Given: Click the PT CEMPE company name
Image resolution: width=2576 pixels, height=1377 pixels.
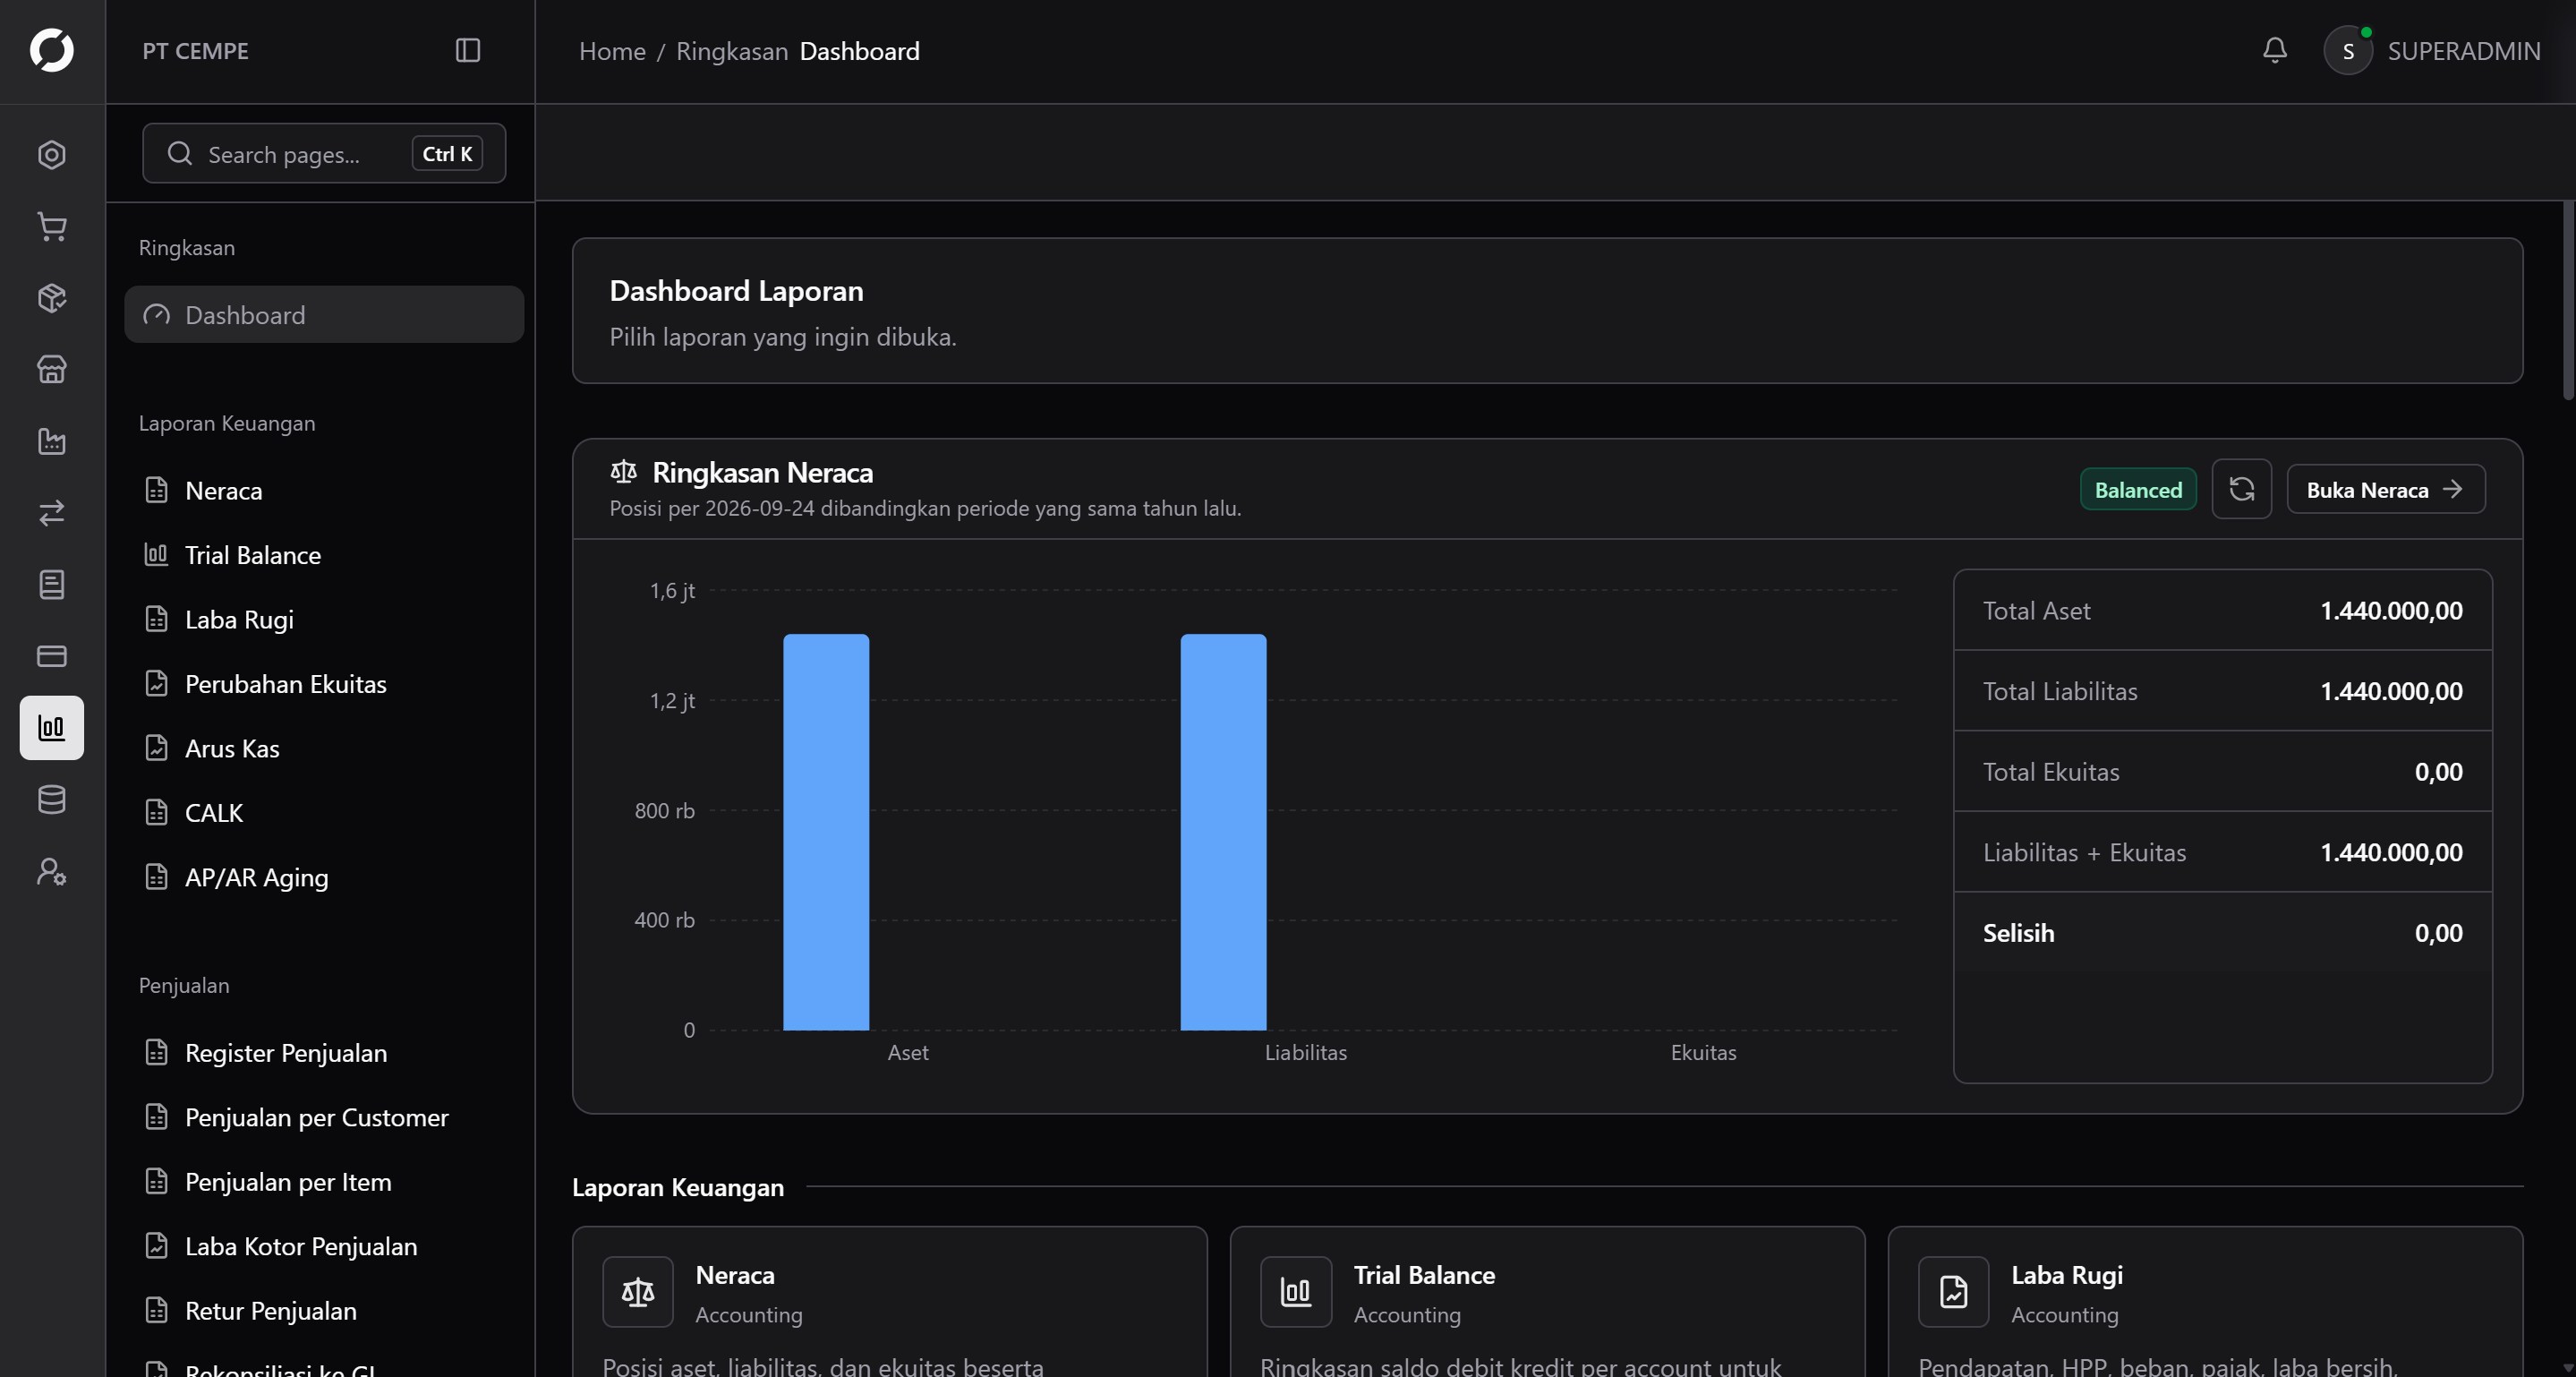Looking at the screenshot, I should coord(195,51).
